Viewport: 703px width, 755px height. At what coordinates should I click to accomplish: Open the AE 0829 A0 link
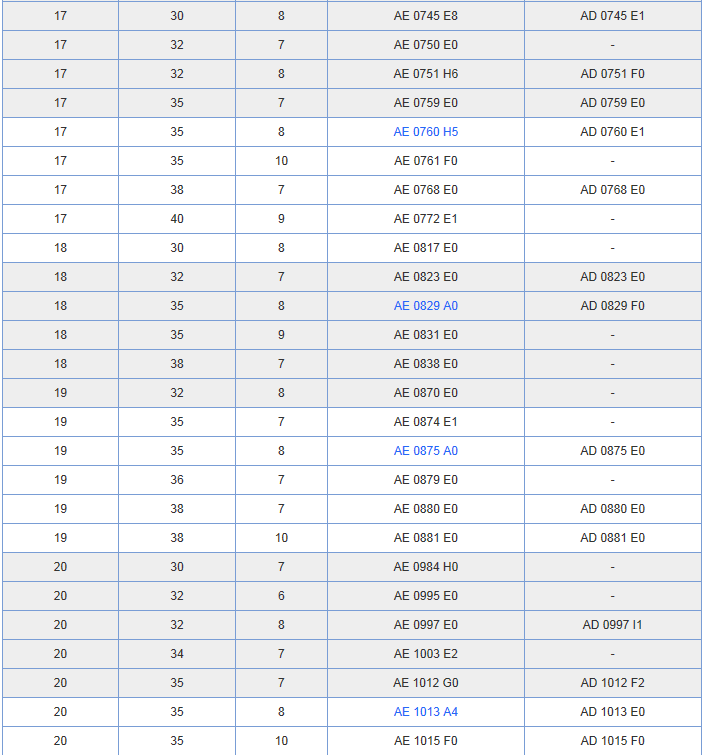click(425, 306)
